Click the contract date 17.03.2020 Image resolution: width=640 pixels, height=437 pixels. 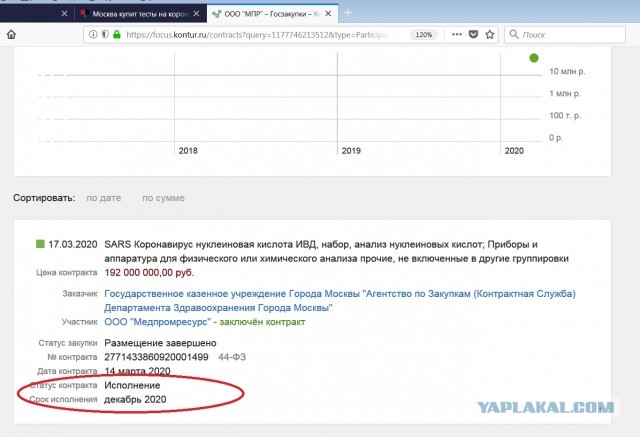click(73, 244)
